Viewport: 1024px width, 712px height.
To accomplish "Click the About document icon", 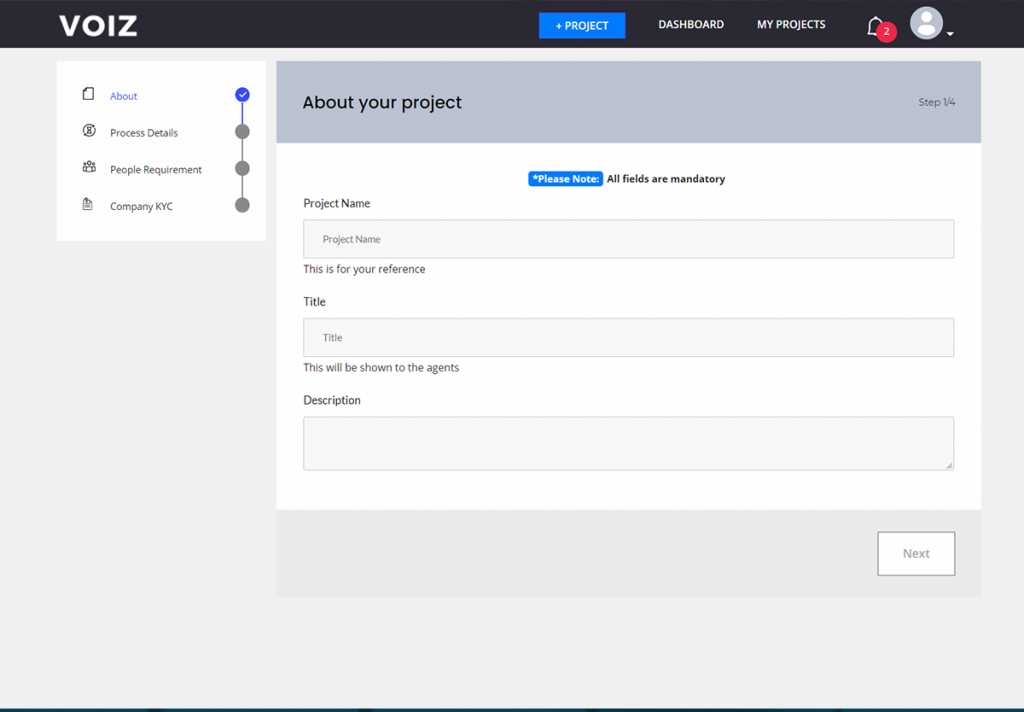I will tap(88, 94).
